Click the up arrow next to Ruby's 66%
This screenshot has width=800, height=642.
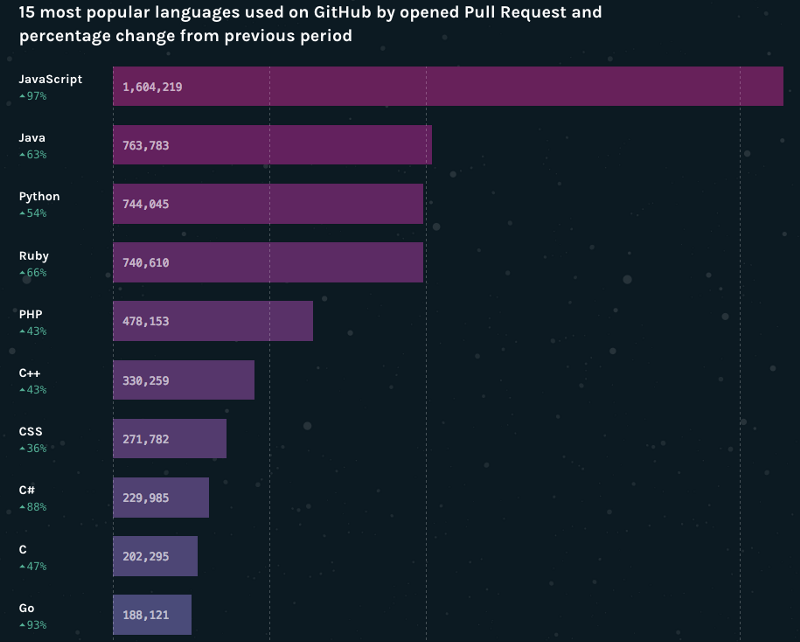(x=22, y=273)
